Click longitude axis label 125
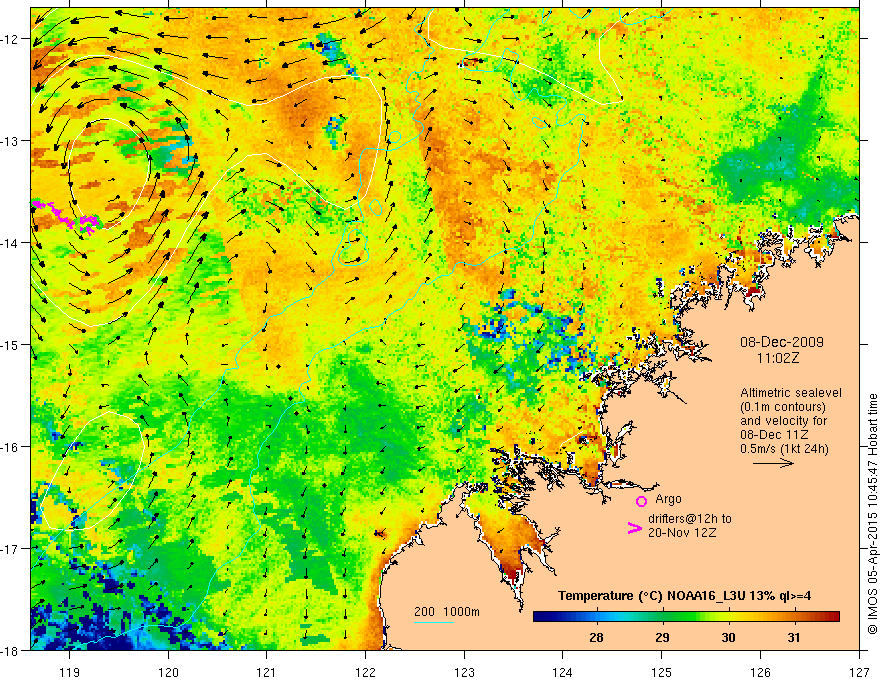The width and height of the screenshot is (880, 680). [x=662, y=672]
